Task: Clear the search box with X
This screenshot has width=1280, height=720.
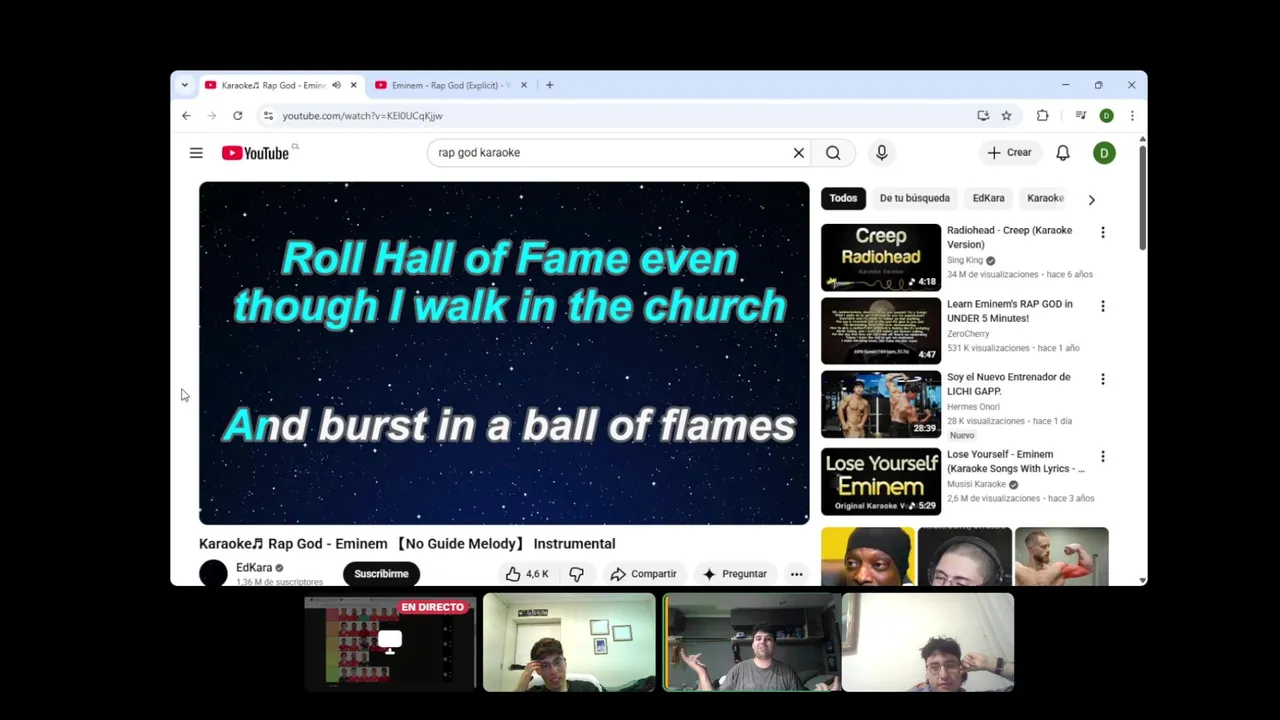Action: click(x=799, y=153)
